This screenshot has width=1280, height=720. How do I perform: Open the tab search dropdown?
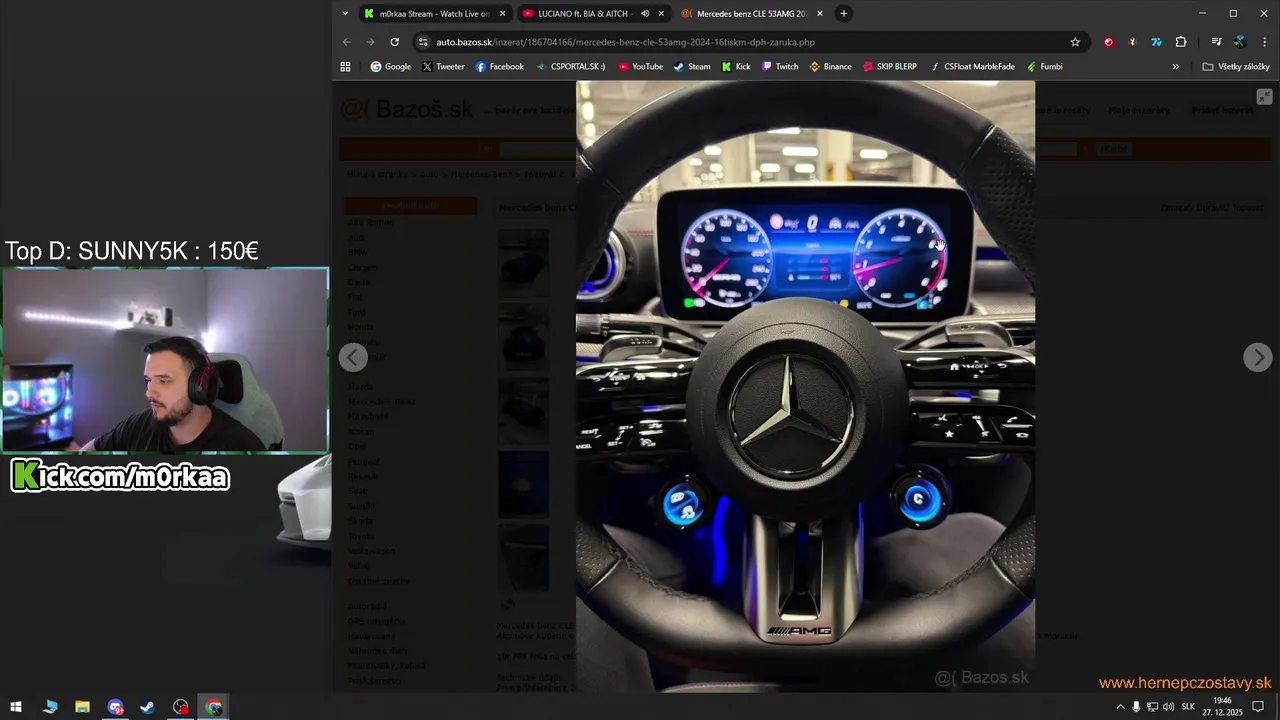point(345,14)
